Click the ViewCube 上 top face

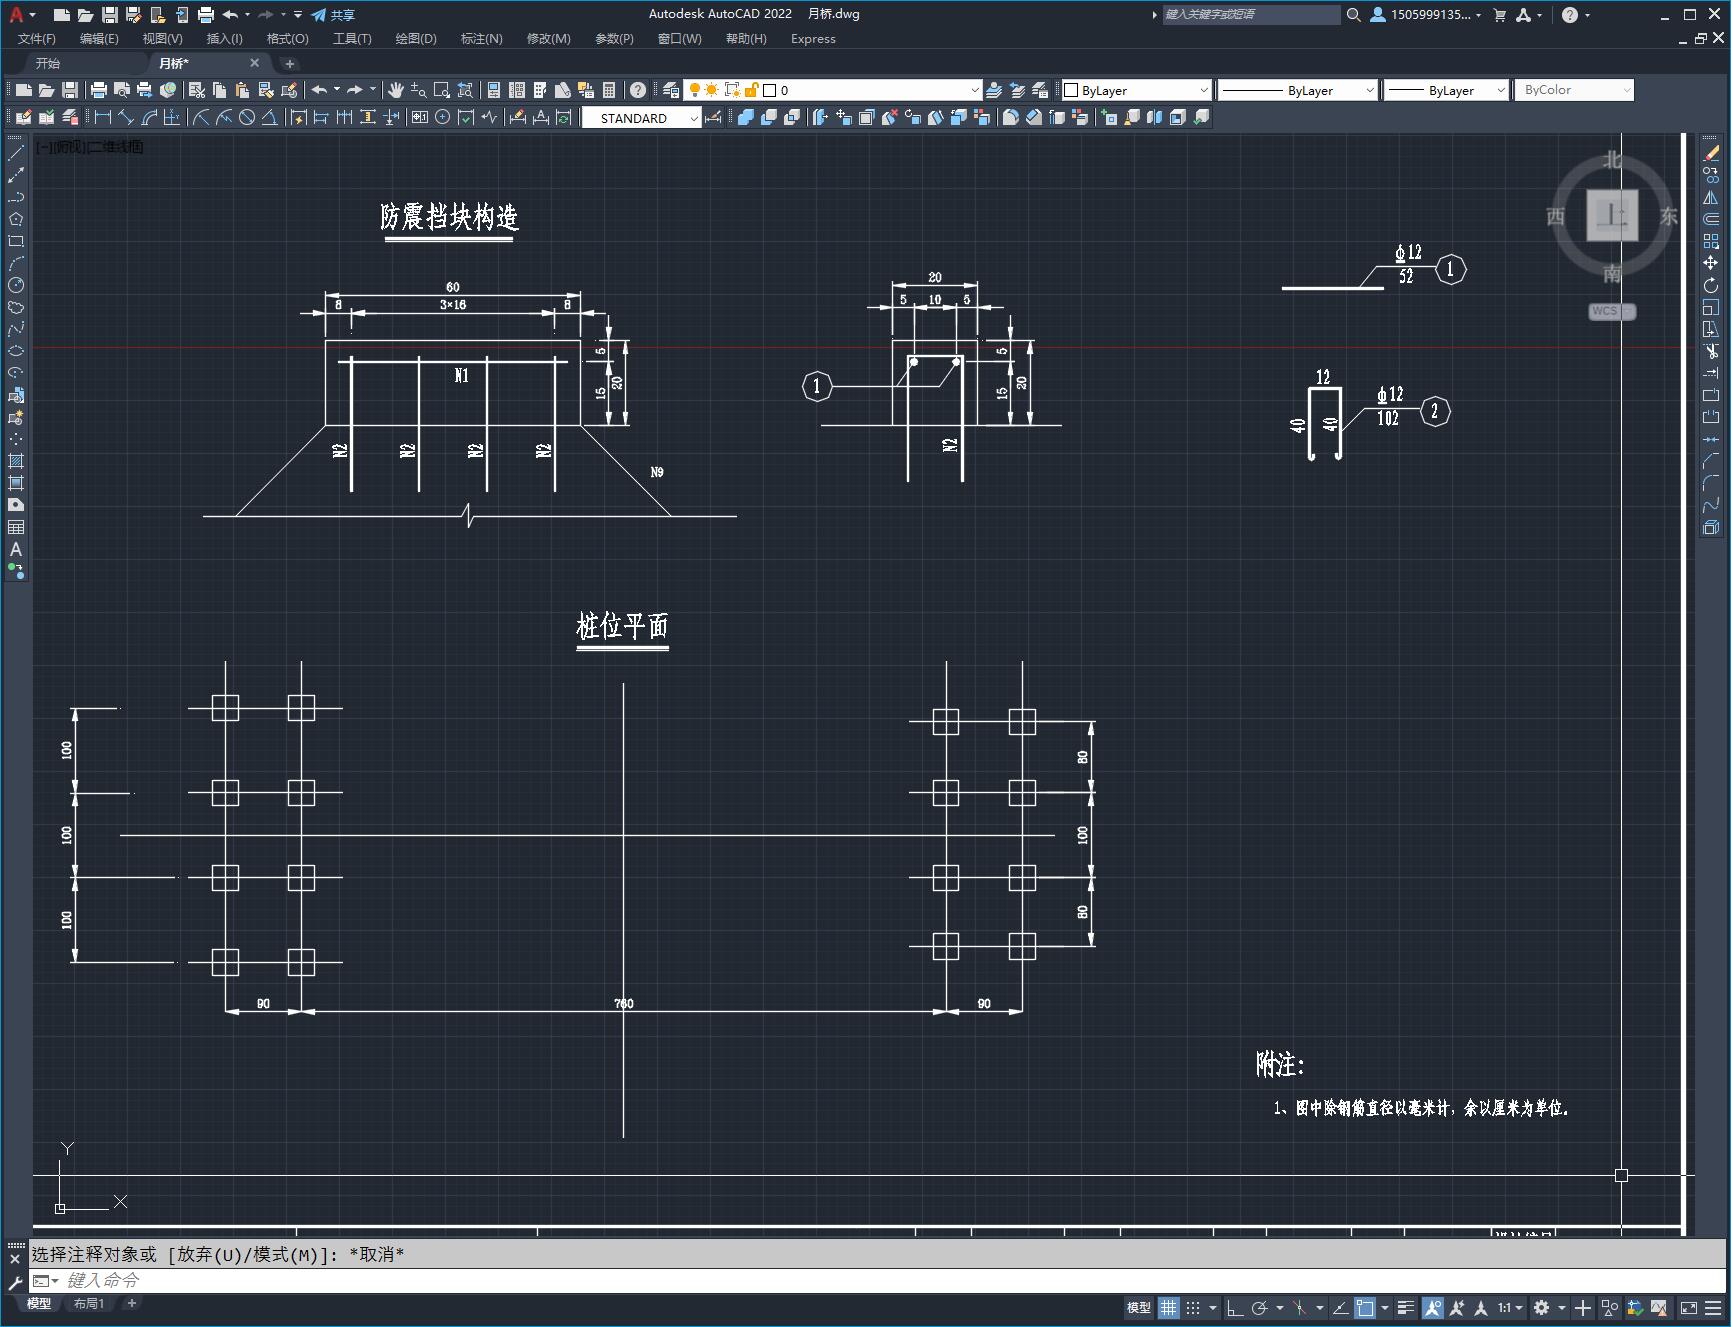(x=1612, y=215)
